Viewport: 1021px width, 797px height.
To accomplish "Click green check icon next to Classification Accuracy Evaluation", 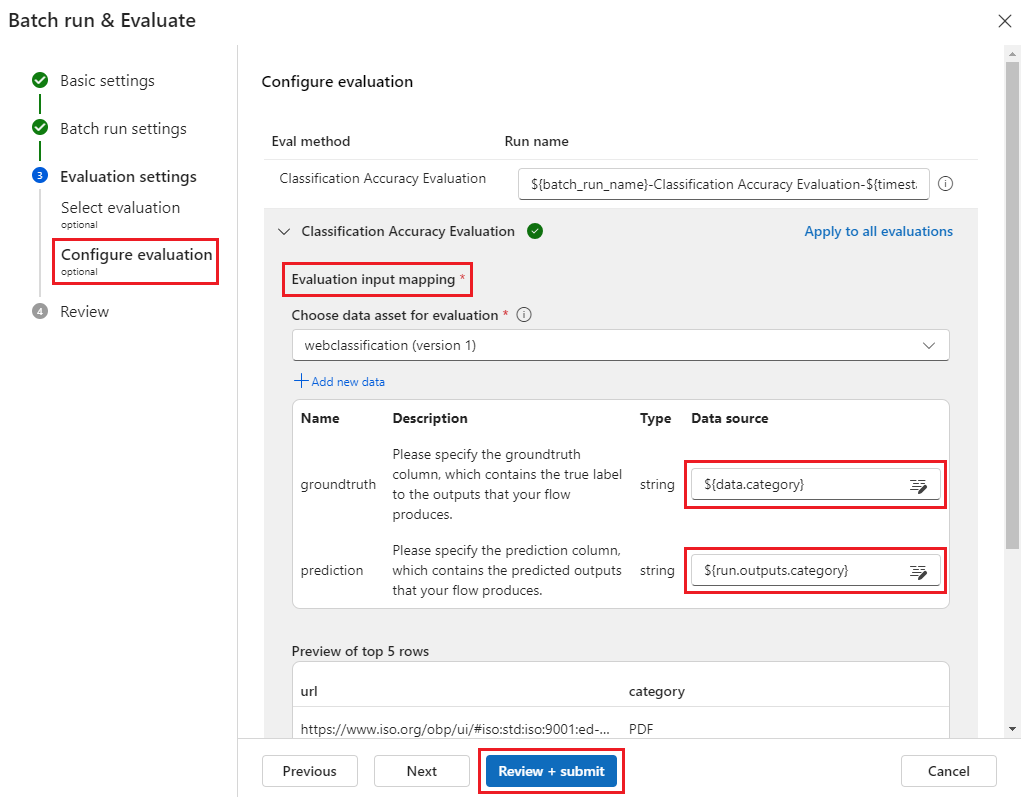I will [x=535, y=231].
